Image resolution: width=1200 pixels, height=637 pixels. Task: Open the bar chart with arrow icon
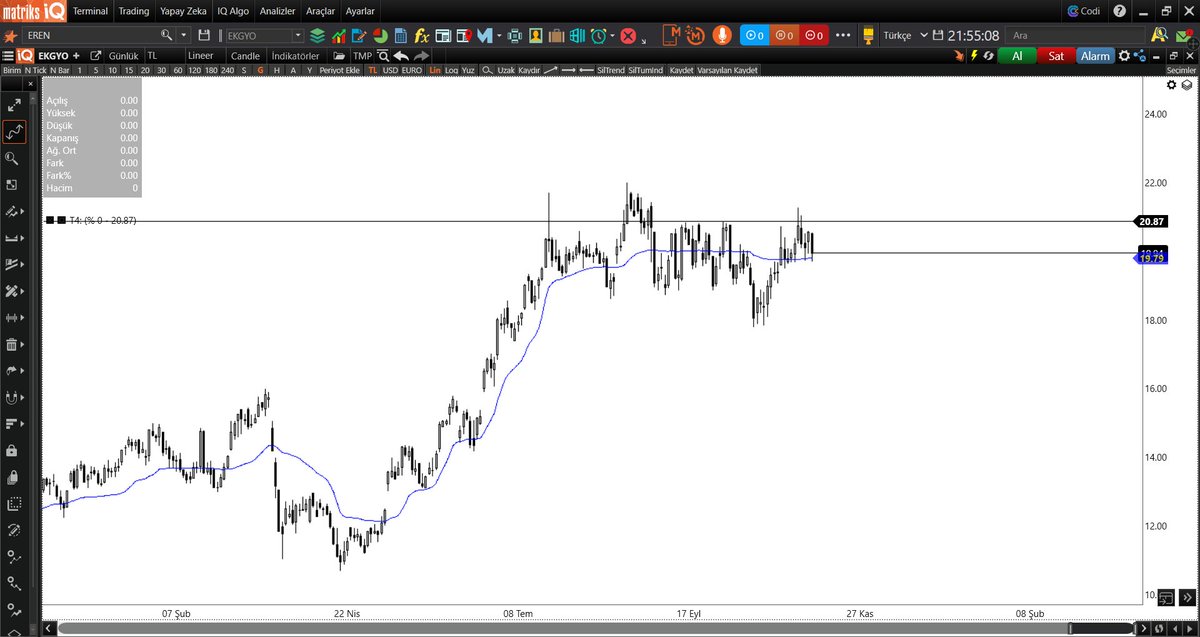(339, 35)
